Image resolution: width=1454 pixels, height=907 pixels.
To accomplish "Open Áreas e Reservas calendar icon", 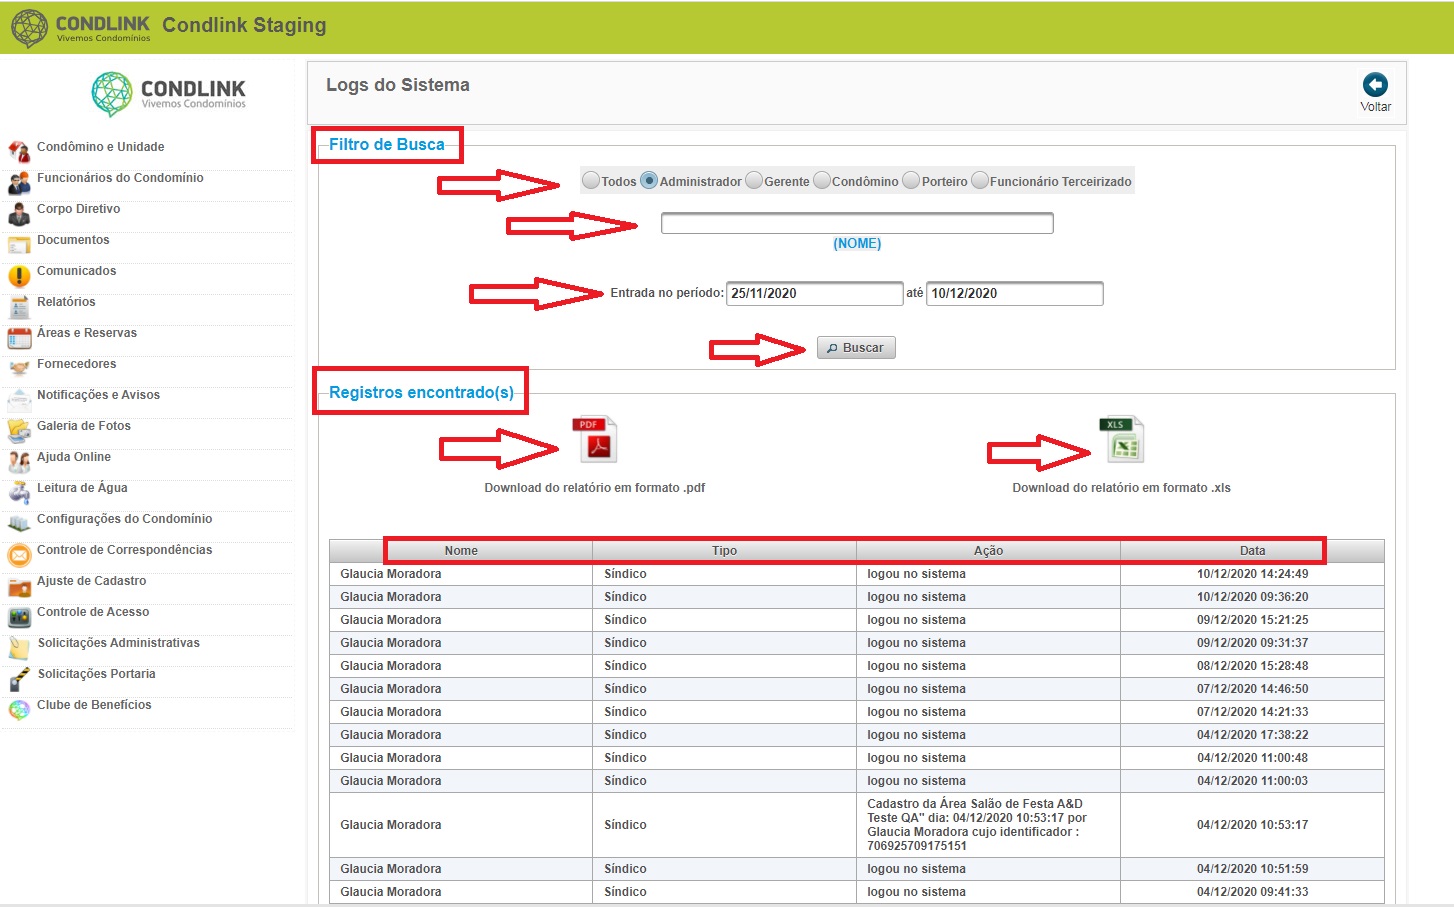I will click(x=19, y=338).
